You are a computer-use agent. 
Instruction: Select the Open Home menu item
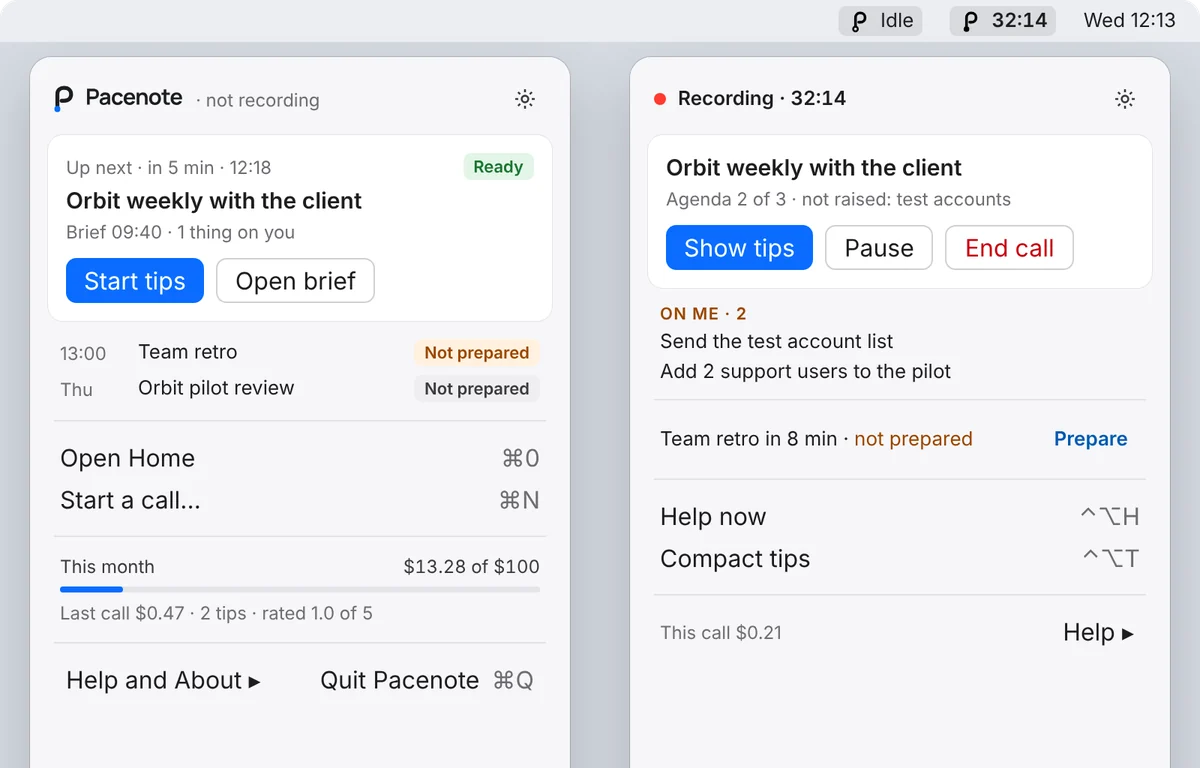click(x=300, y=459)
